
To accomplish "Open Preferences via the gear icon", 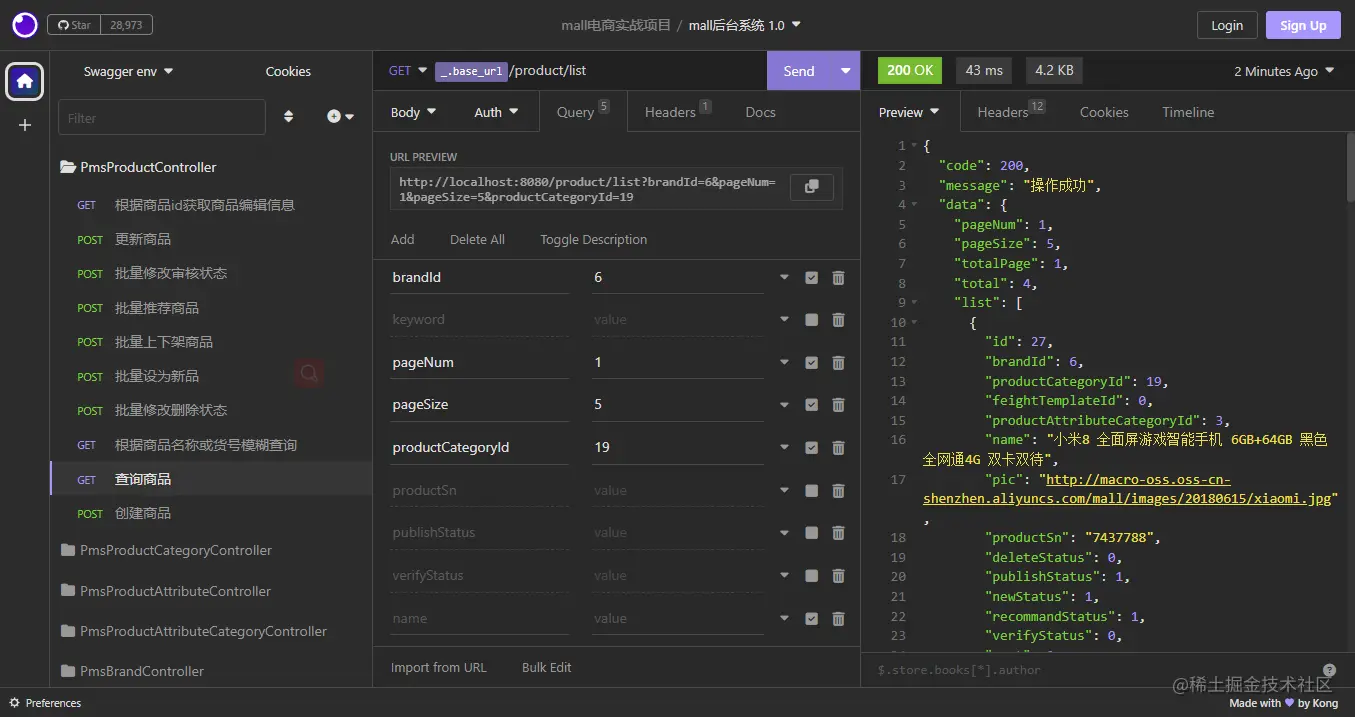I will [14, 703].
